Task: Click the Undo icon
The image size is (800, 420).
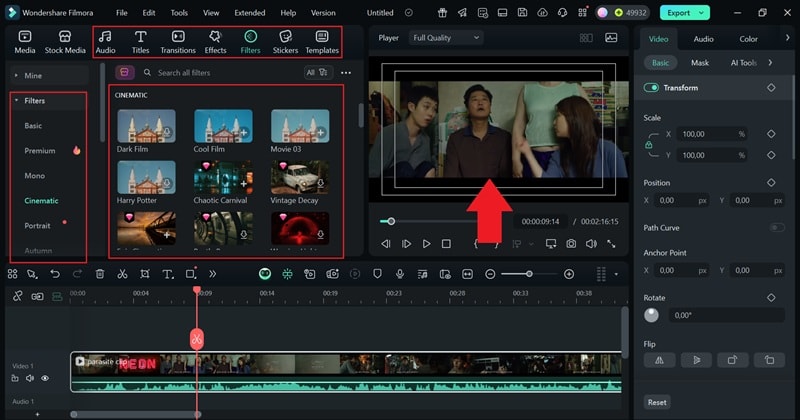Action: click(x=55, y=275)
